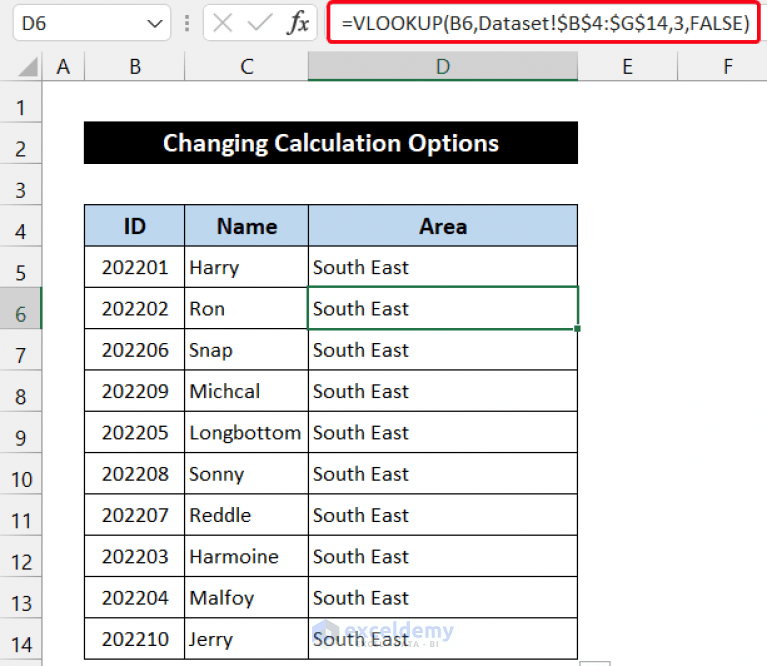Select cell with ID 202202
The width and height of the screenshot is (767, 666).
click(x=135, y=309)
